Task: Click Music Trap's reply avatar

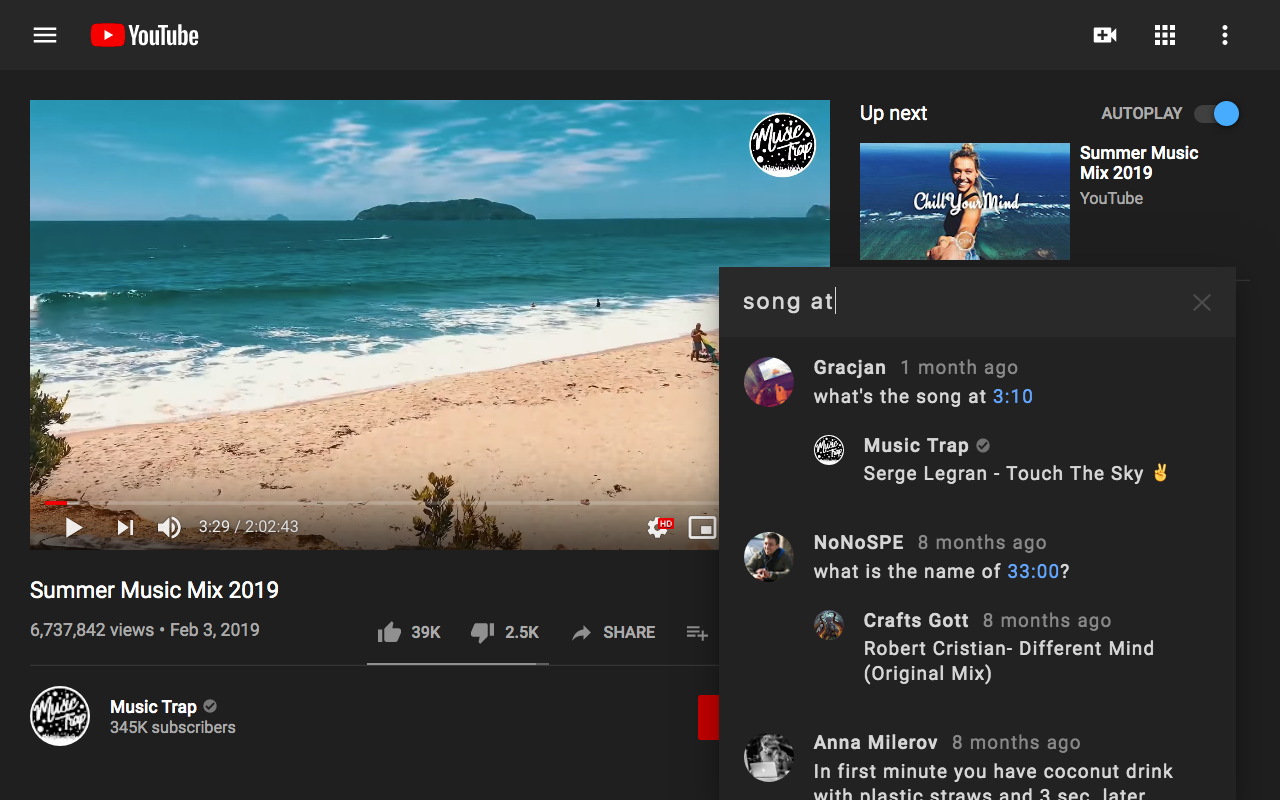Action: pyautogui.click(x=829, y=450)
